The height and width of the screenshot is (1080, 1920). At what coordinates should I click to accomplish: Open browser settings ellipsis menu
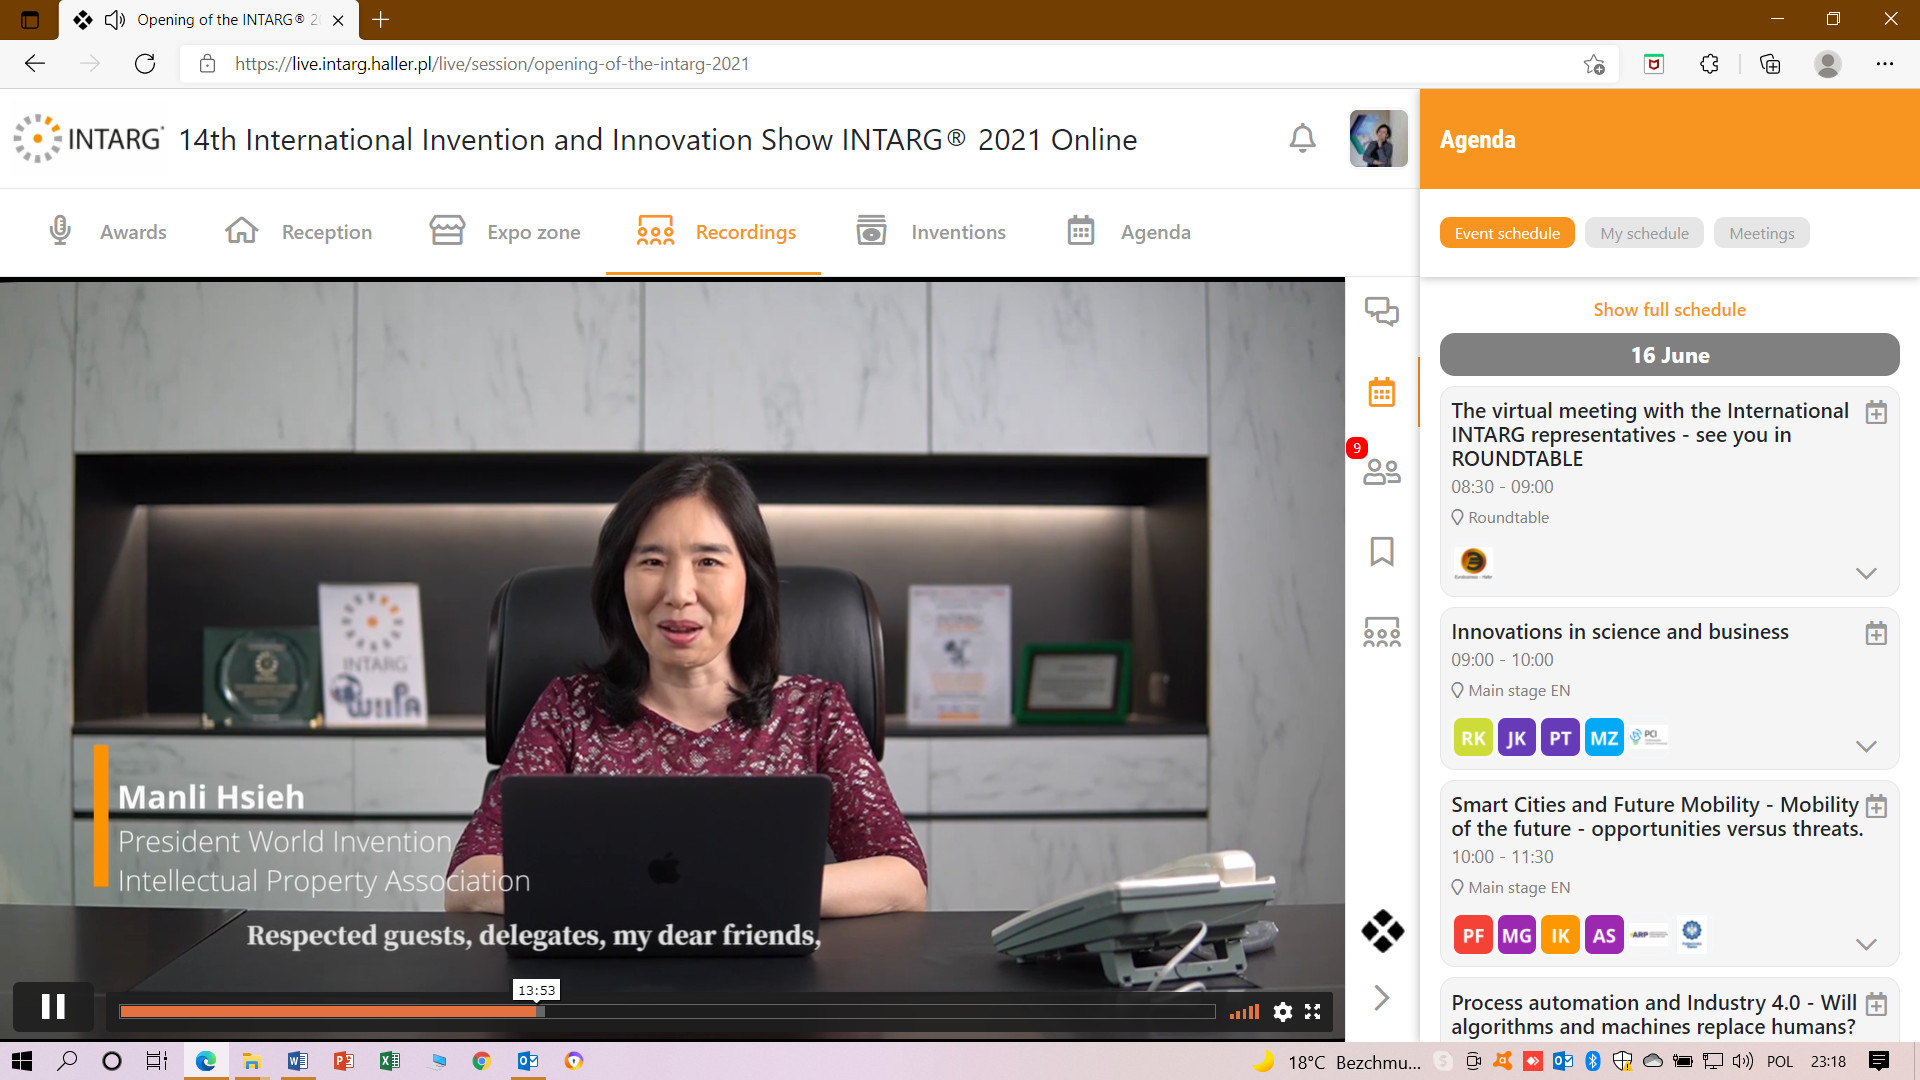point(1884,64)
